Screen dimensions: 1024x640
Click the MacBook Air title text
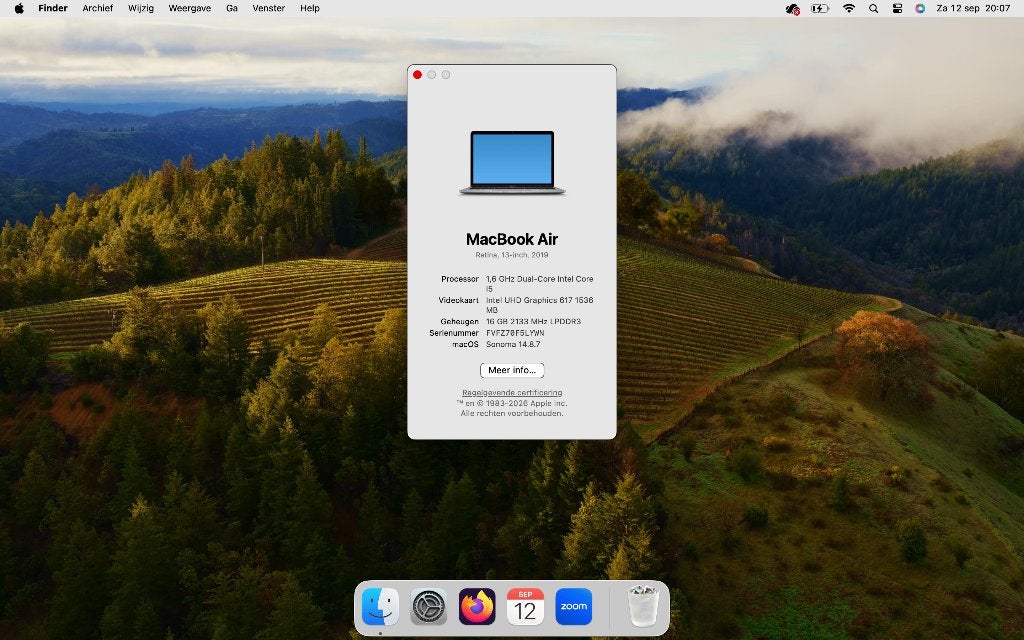pos(512,239)
